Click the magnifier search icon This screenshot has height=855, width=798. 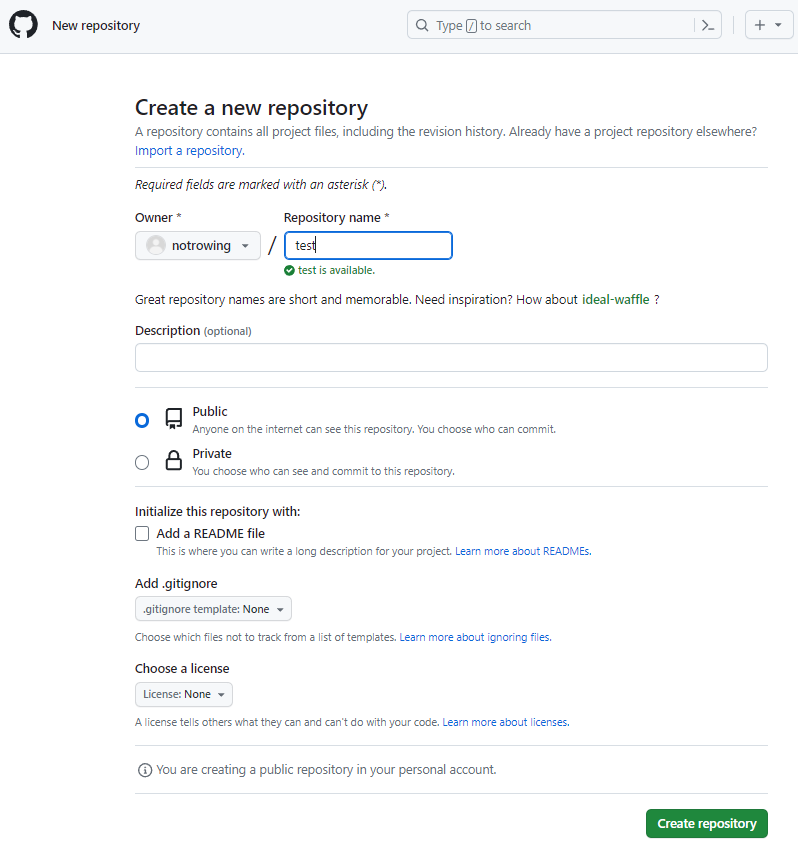[x=422, y=26]
